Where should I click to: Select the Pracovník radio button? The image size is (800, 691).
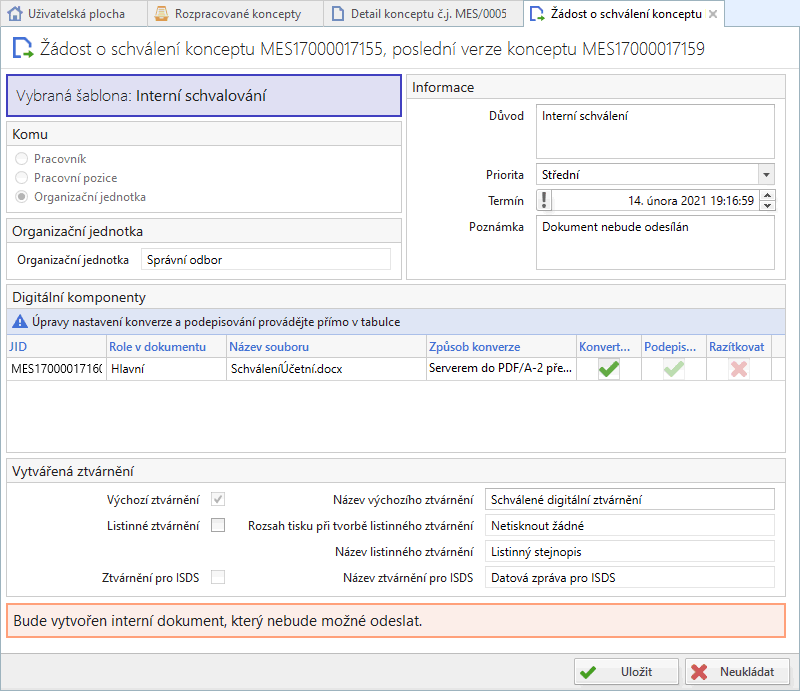22,159
